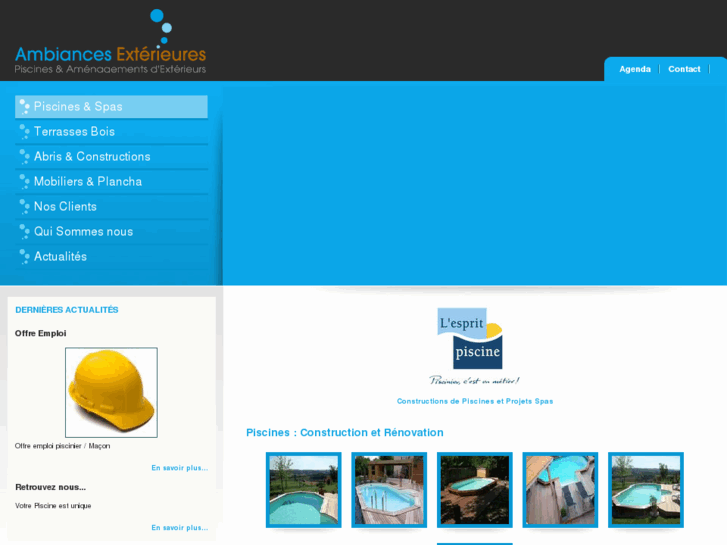
Task: Go to Actualités menu item
Action: [111, 257]
